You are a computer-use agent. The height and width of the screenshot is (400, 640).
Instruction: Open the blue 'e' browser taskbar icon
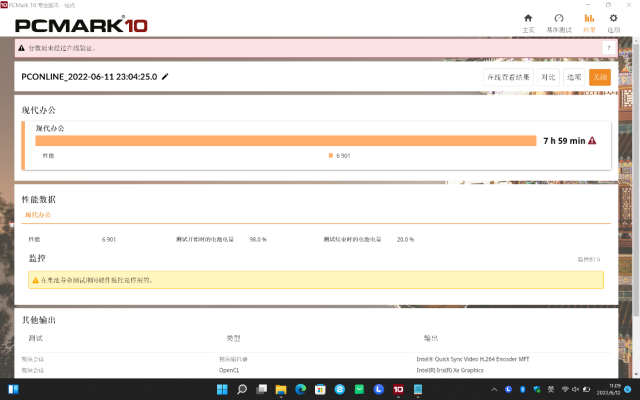tap(340, 389)
